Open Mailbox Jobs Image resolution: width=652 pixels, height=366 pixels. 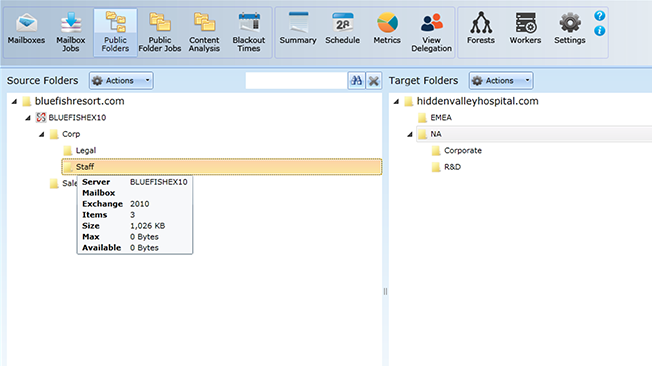pyautogui.click(x=71, y=32)
